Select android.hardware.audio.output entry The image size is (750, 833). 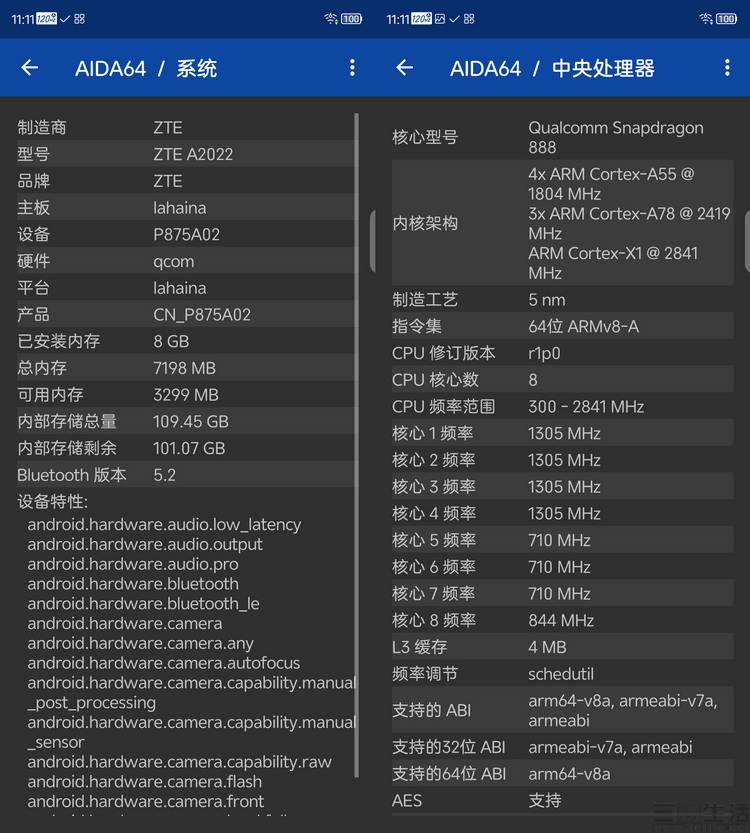pyautogui.click(x=145, y=545)
